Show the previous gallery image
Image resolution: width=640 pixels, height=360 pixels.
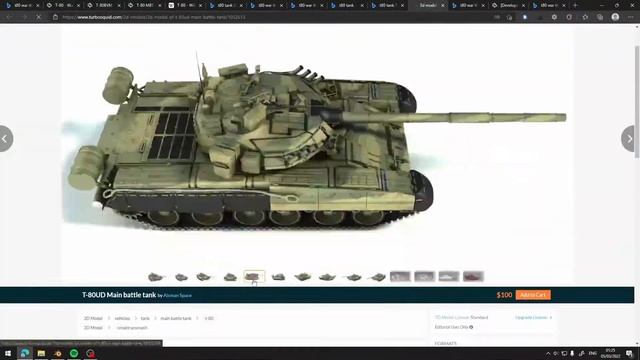[x=5, y=139]
